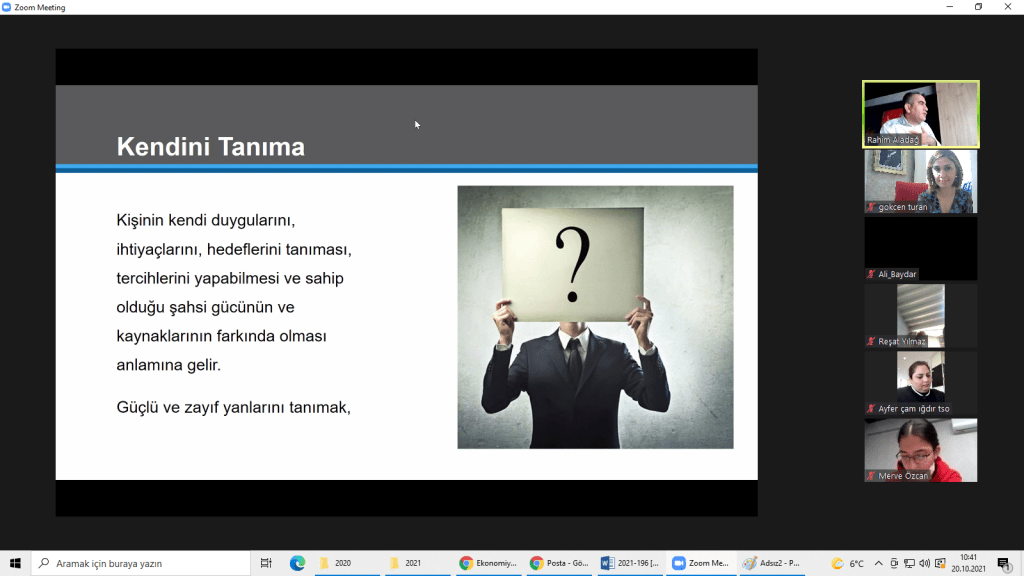
Task: Select gokcen turan's video thumbnail
Action: [x=920, y=181]
